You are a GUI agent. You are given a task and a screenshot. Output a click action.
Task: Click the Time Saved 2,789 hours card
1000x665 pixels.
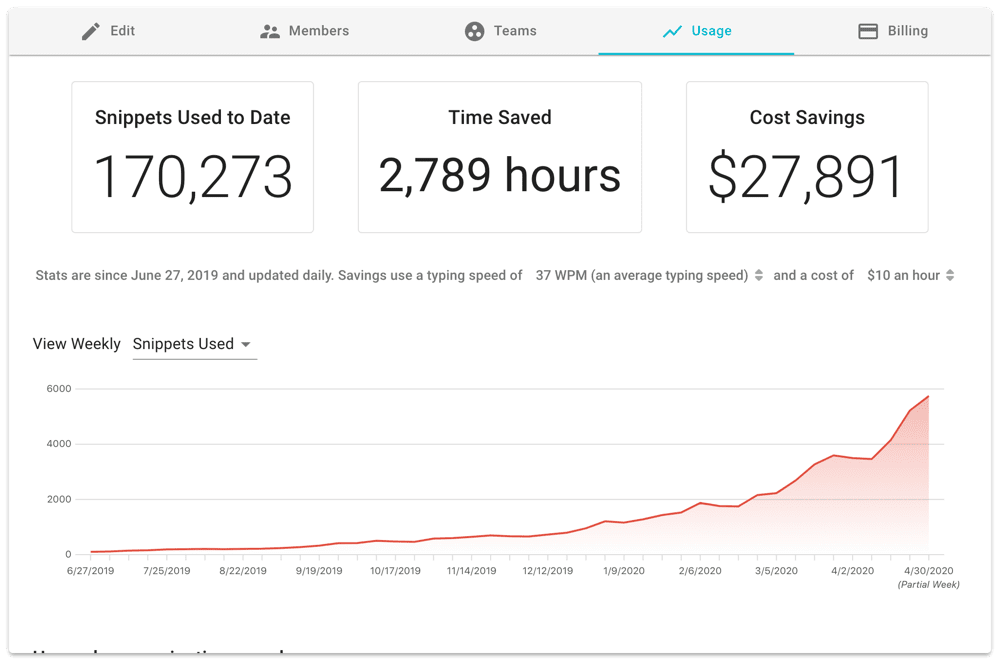500,157
